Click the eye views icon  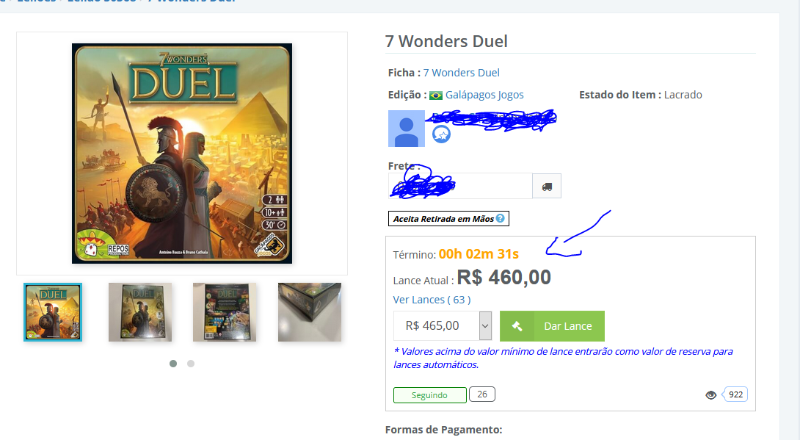pos(711,395)
